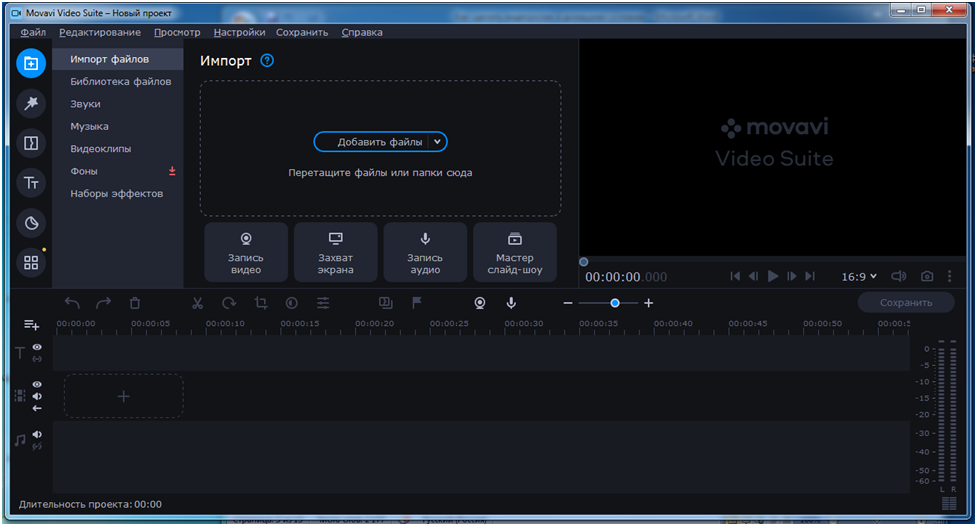Toggle title track visibility eye
This screenshot has height=526, width=977.
37,347
